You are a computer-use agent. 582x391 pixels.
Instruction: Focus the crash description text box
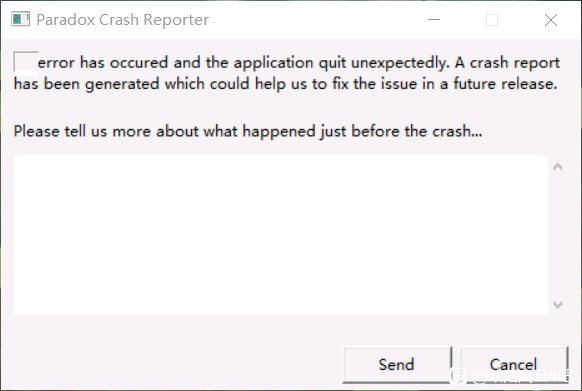pyautogui.click(x=281, y=235)
